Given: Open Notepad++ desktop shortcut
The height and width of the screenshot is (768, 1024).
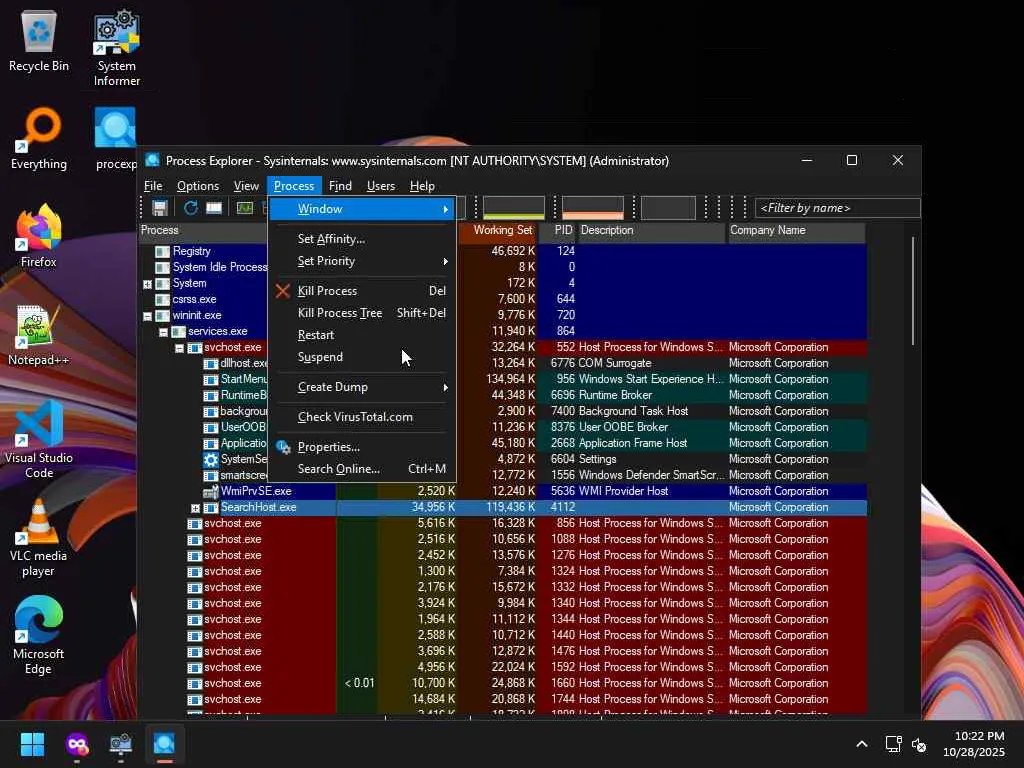Looking at the screenshot, I should coord(39,334).
